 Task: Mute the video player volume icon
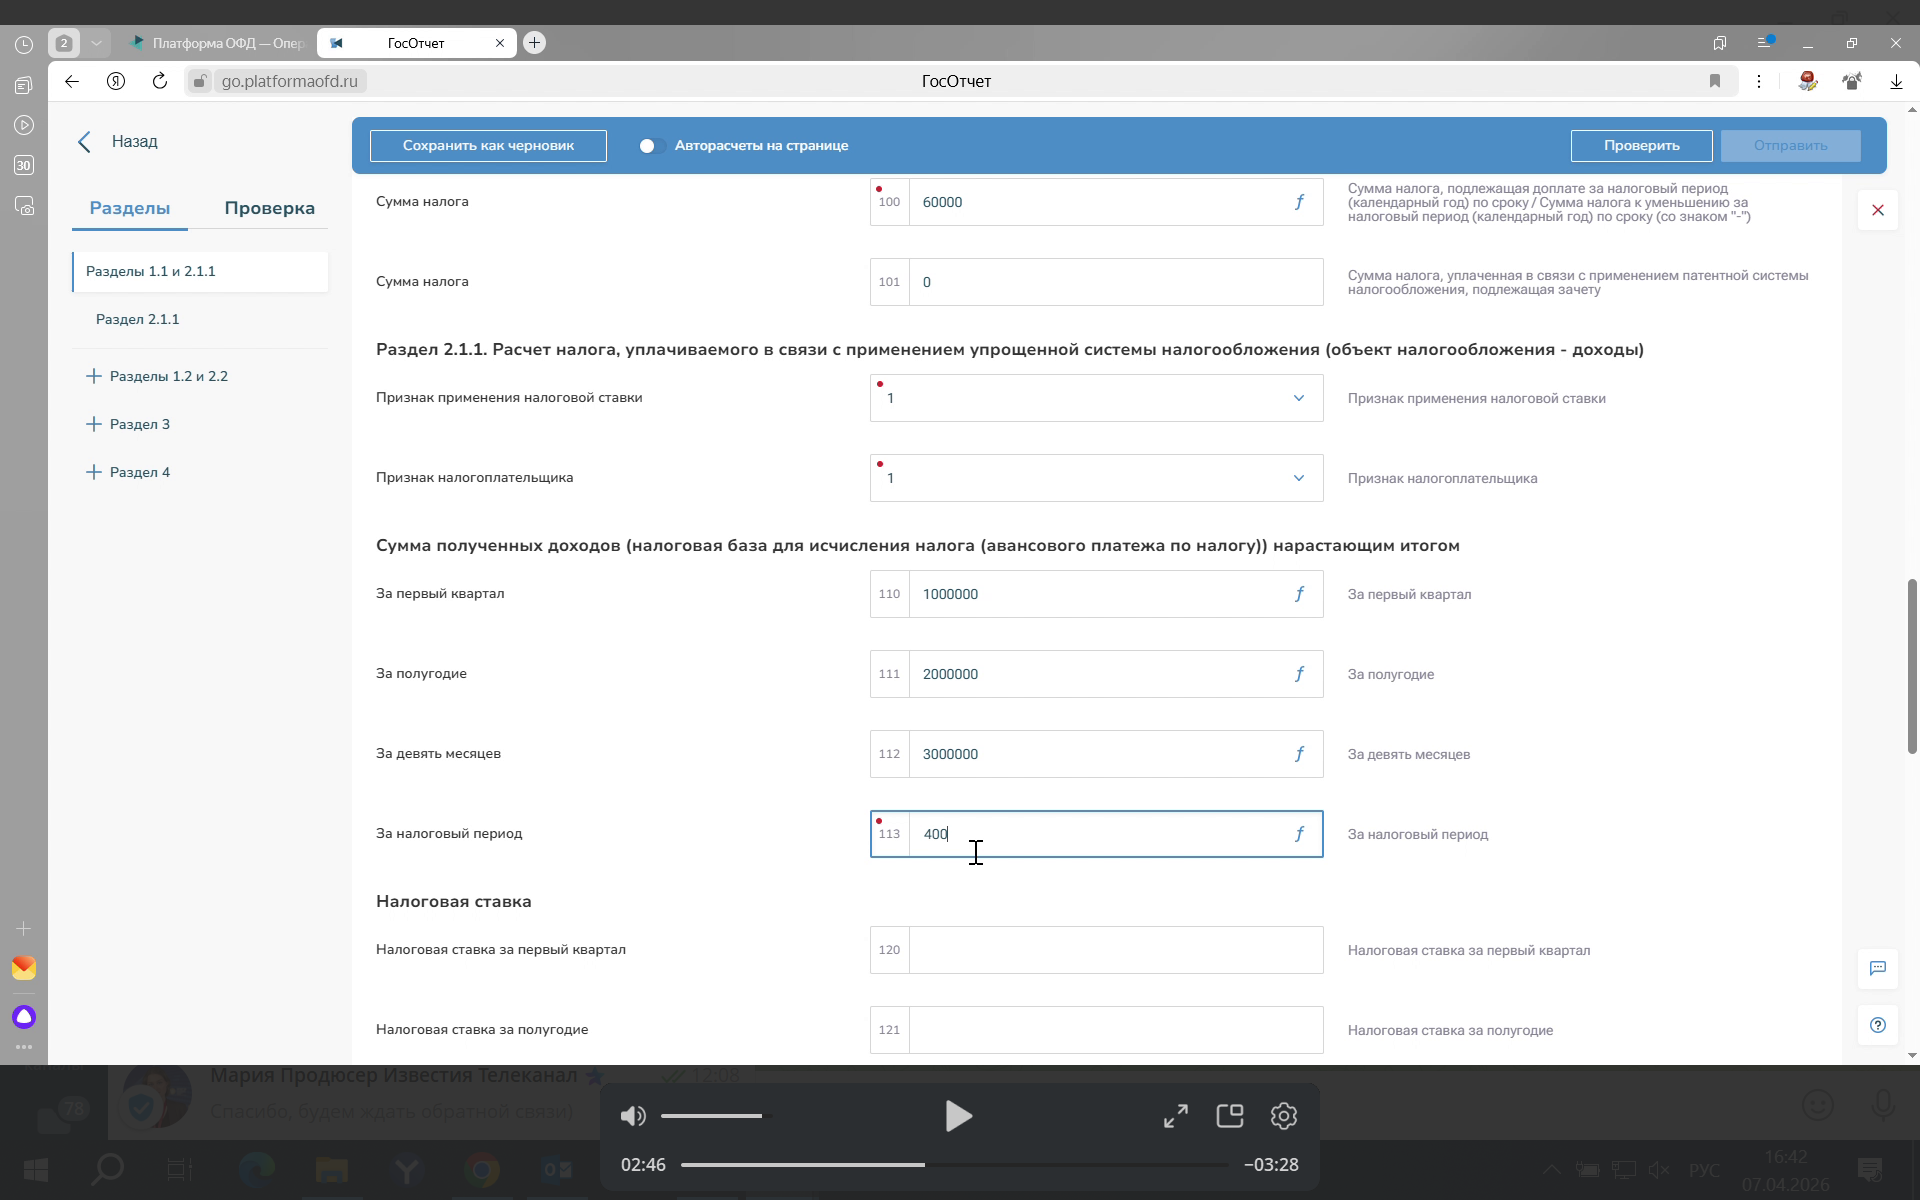pyautogui.click(x=633, y=1116)
